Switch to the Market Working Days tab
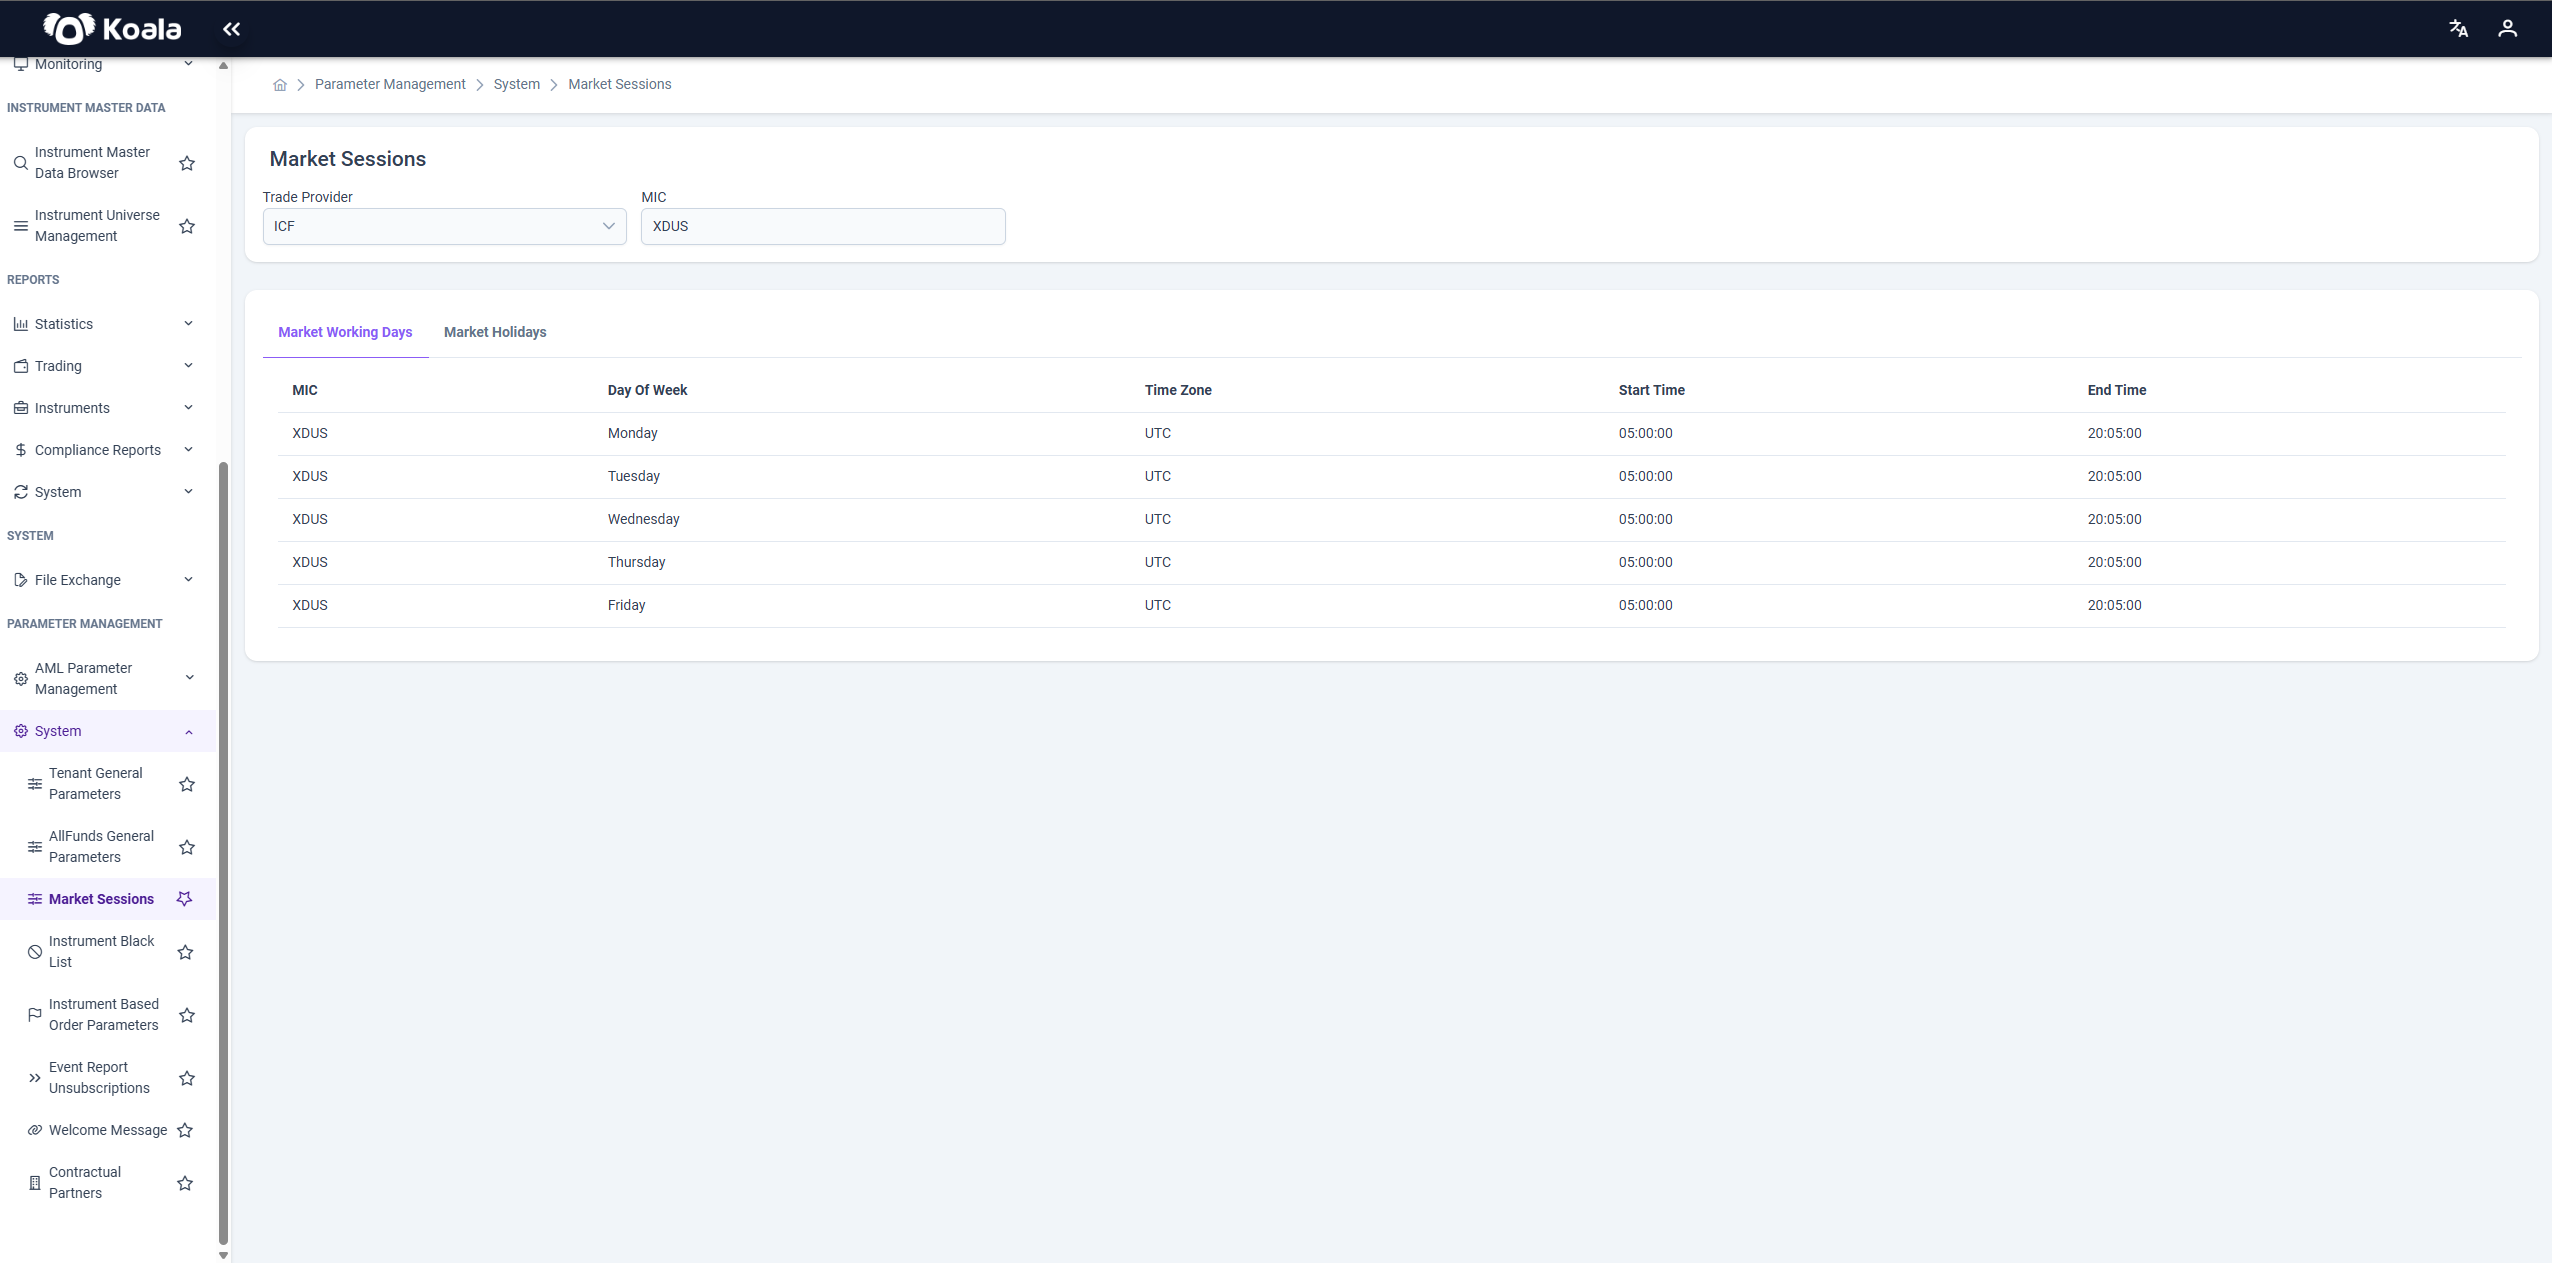This screenshot has height=1263, width=2552. tap(345, 332)
